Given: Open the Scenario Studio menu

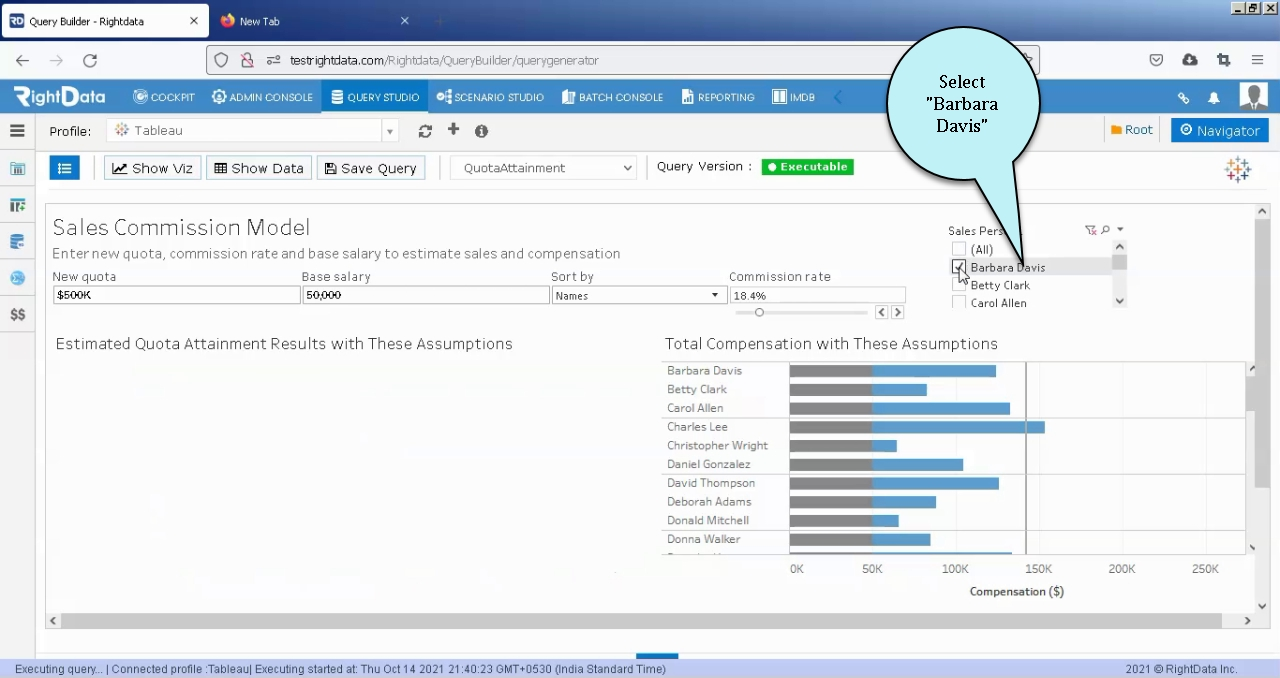Looking at the screenshot, I should 490,97.
